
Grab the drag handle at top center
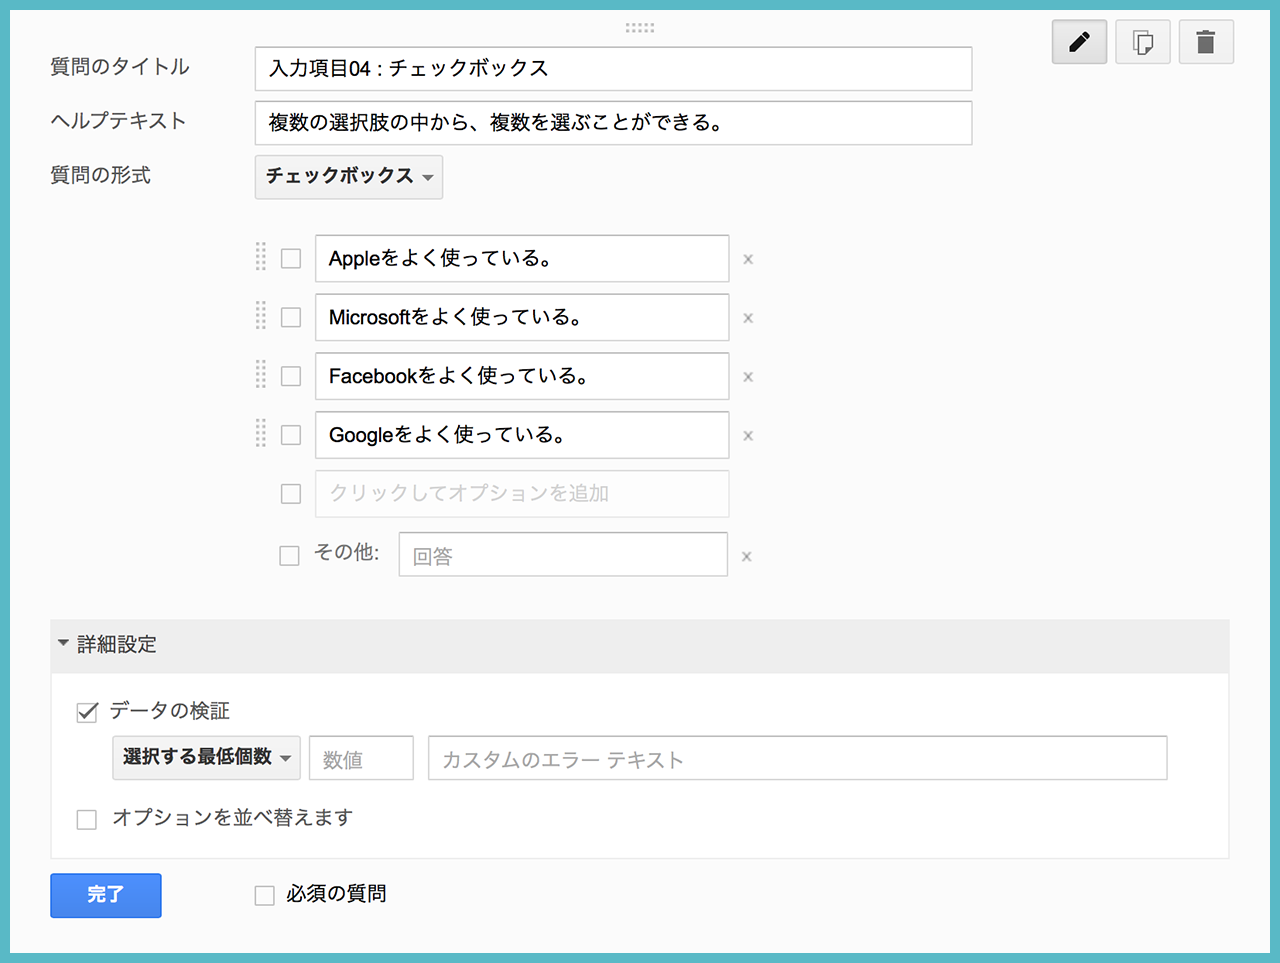pyautogui.click(x=640, y=28)
